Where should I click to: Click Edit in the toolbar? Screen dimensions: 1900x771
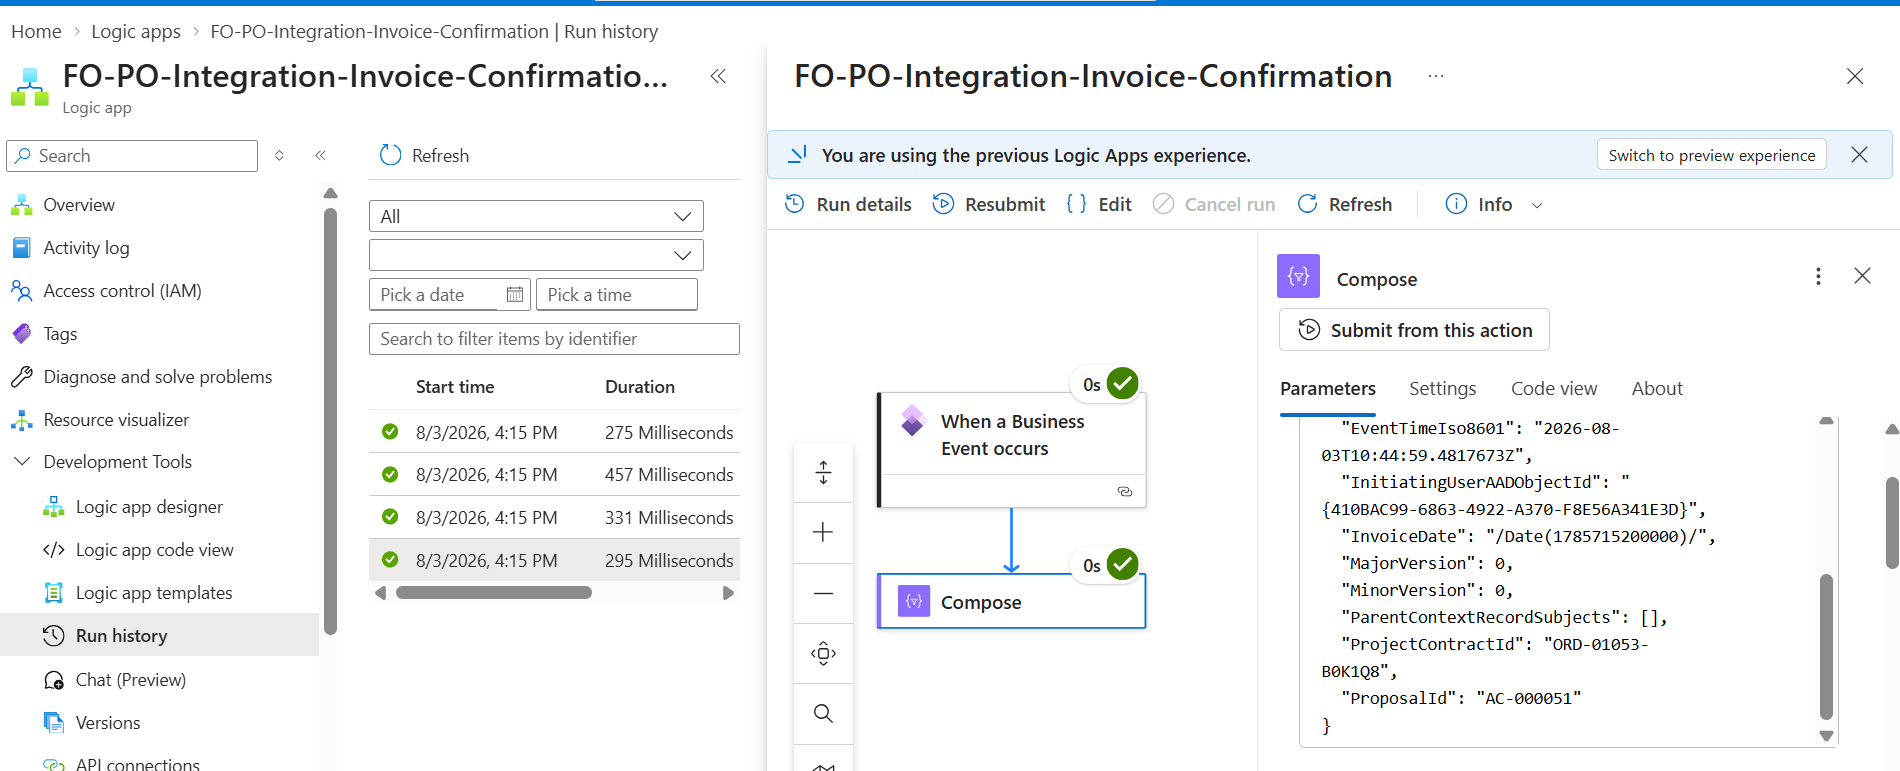[x=1099, y=204]
